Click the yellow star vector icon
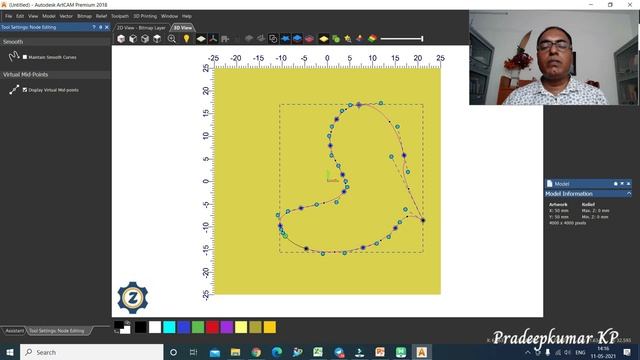 coord(348,39)
